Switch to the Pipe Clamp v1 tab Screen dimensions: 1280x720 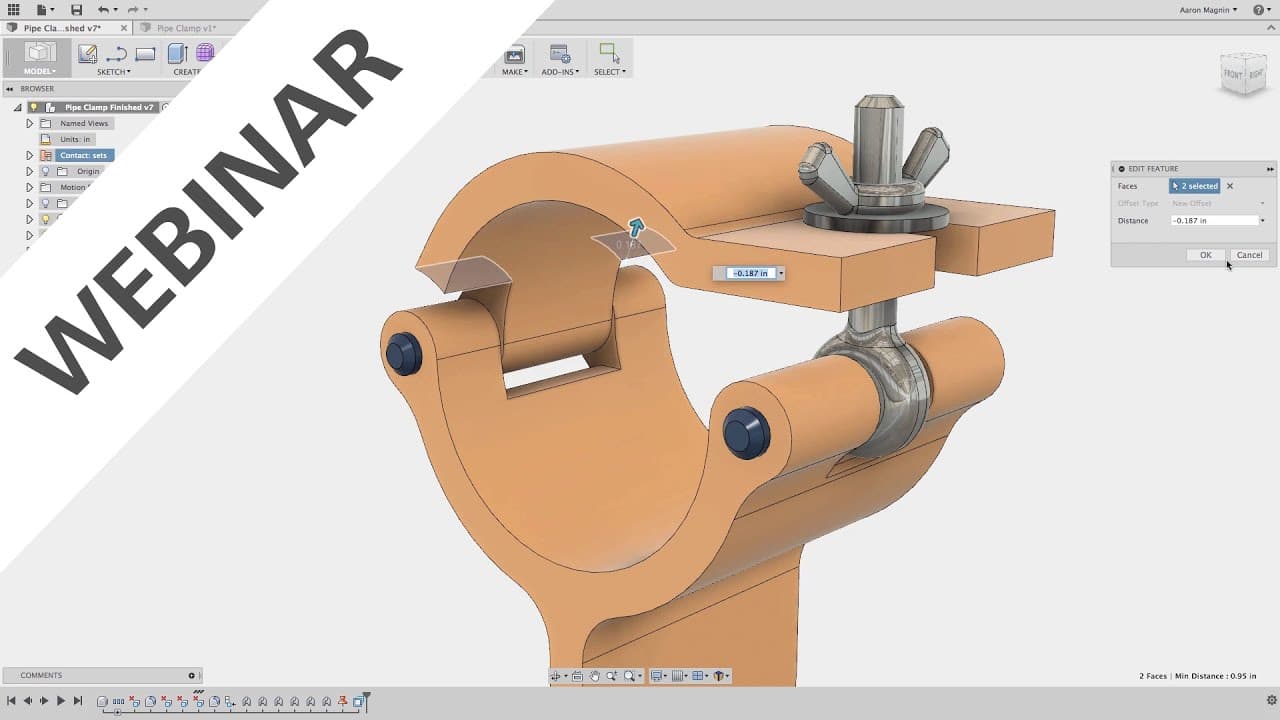tap(186, 28)
